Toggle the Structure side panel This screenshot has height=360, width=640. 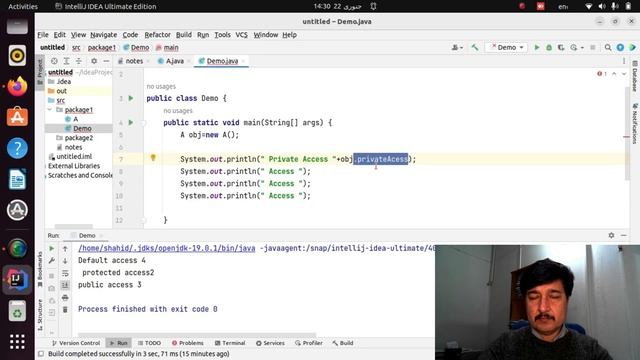(x=40, y=314)
